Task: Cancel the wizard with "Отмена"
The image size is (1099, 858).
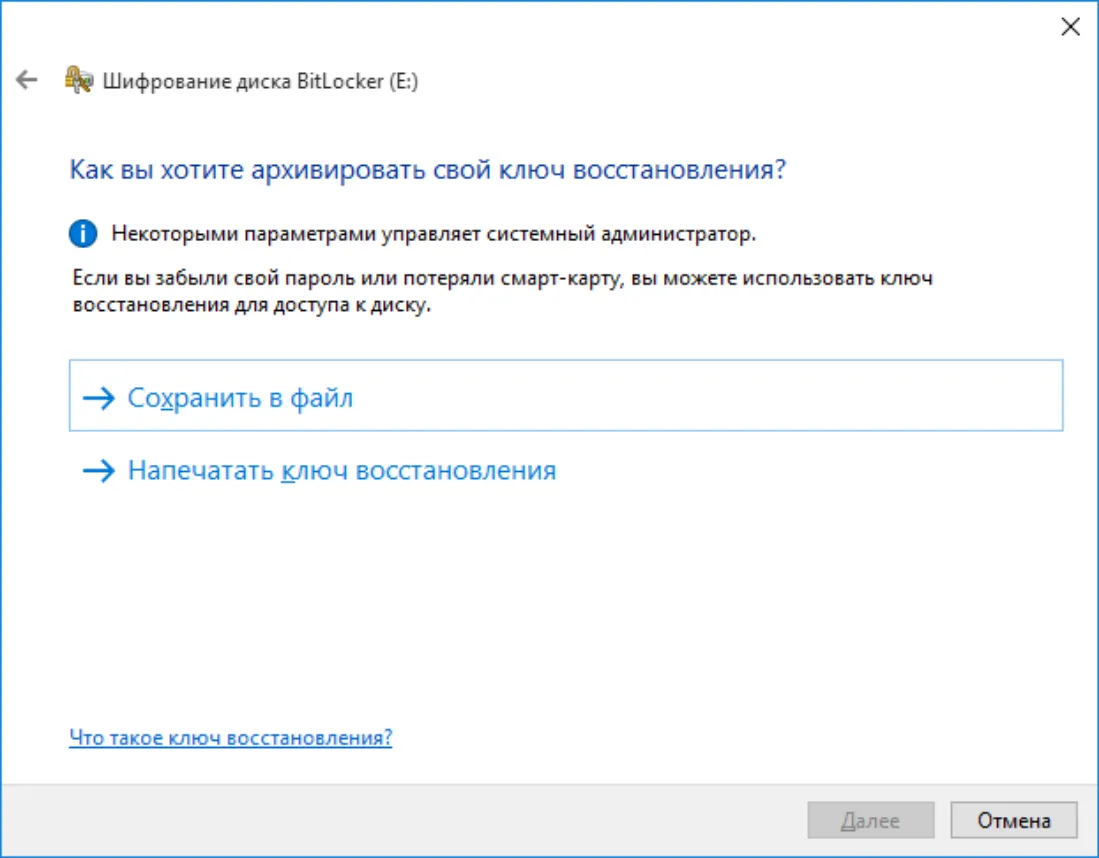Action: [1013, 820]
